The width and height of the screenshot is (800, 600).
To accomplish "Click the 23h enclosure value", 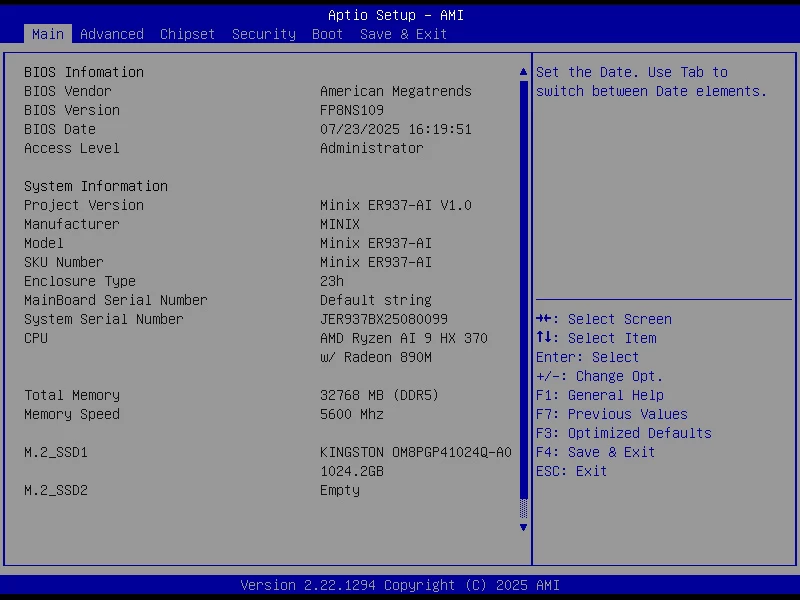I will coord(332,281).
